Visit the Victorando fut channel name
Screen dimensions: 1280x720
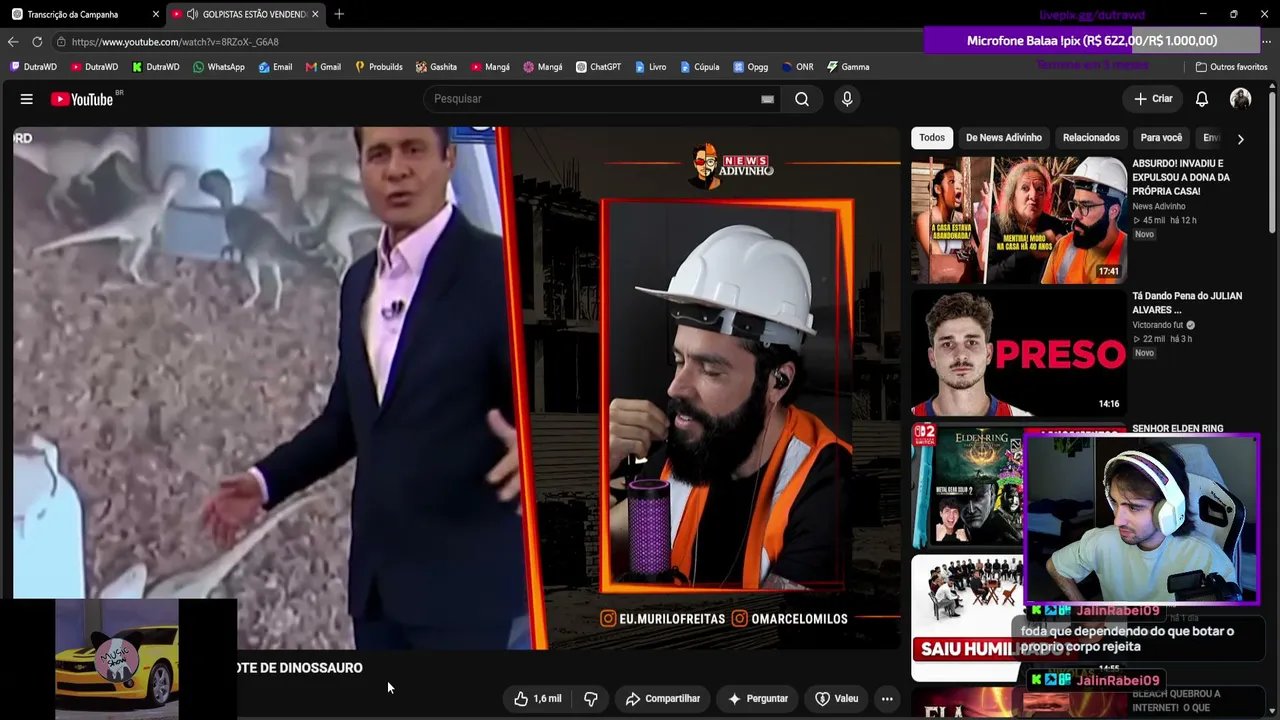click(1158, 325)
